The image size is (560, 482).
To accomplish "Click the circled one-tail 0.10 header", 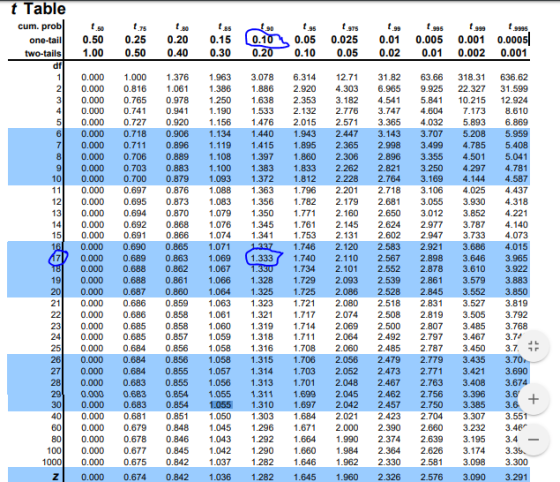I will pyautogui.click(x=263, y=40).
